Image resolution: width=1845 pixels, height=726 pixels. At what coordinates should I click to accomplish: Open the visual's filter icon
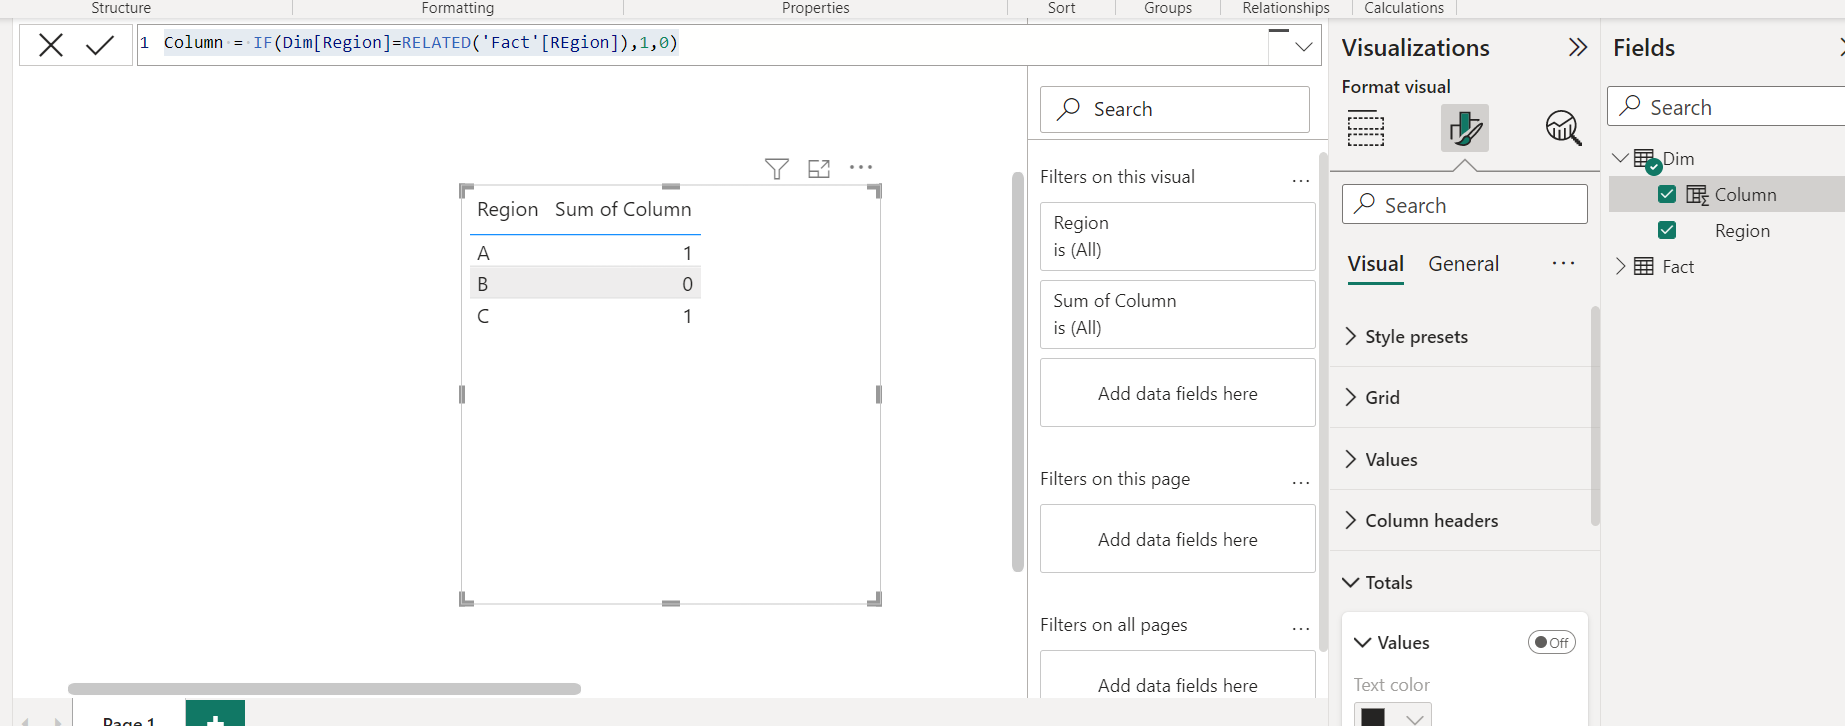click(x=777, y=169)
